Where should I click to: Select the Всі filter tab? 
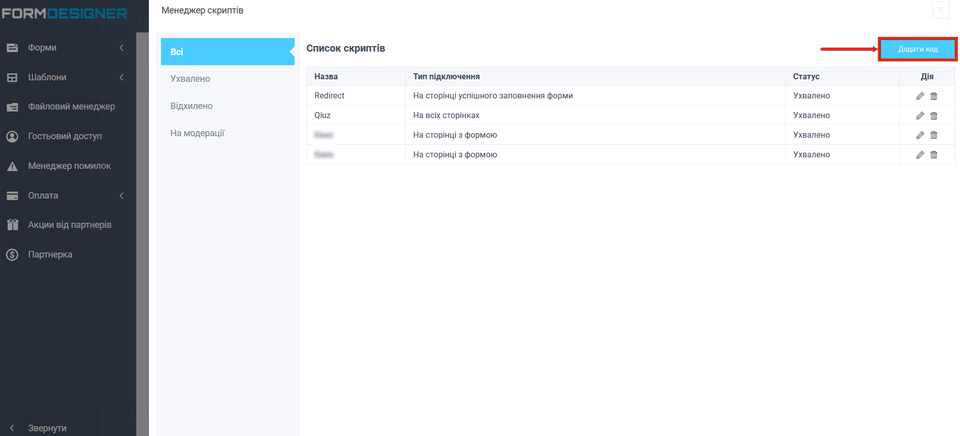(226, 52)
